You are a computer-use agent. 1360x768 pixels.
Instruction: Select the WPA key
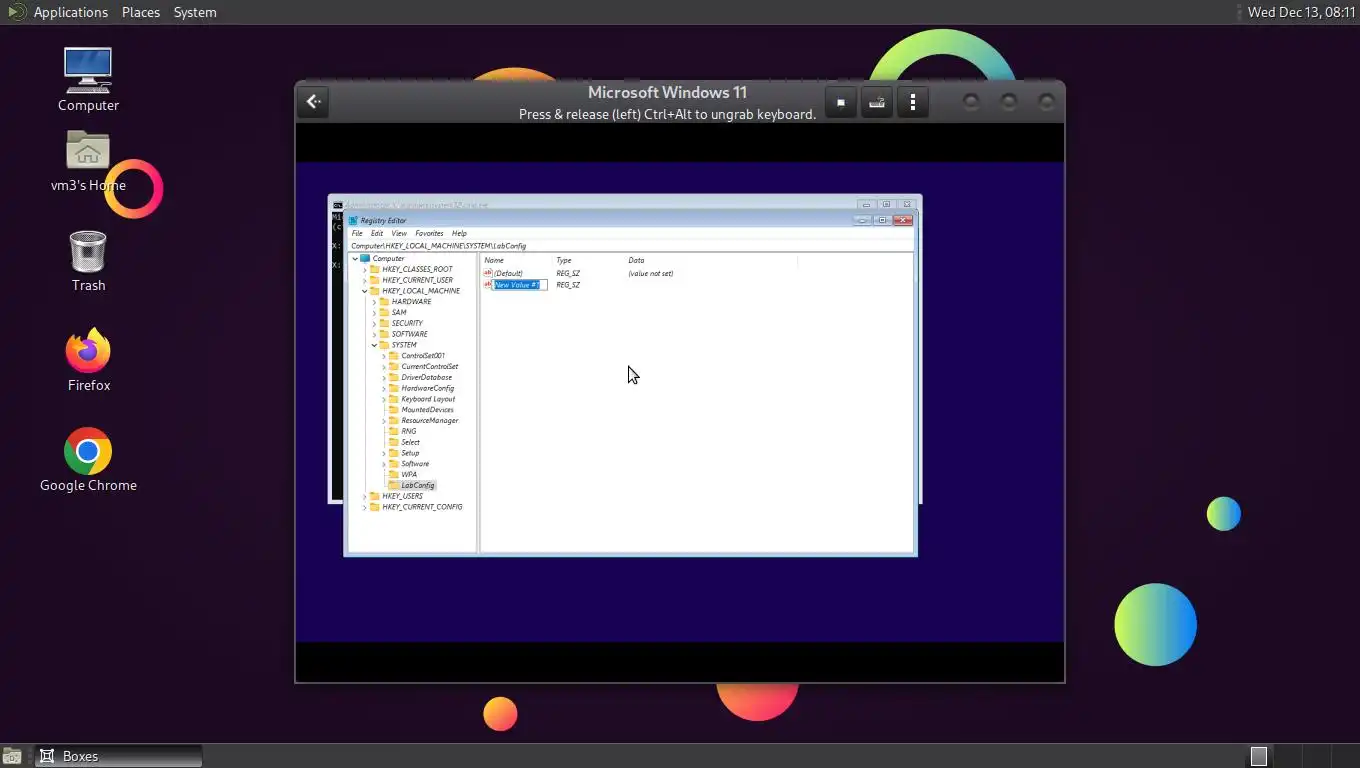[409, 474]
